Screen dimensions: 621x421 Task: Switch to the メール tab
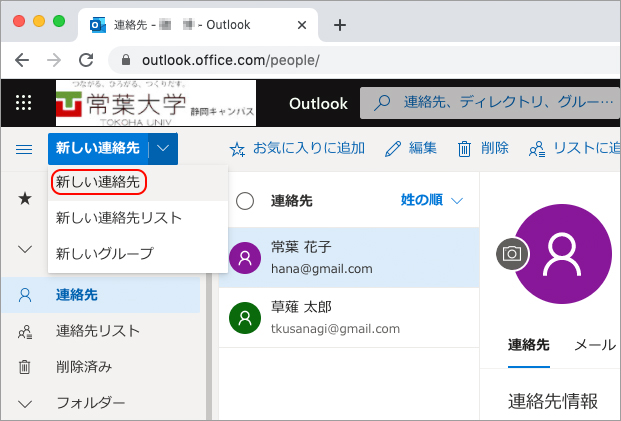point(594,345)
